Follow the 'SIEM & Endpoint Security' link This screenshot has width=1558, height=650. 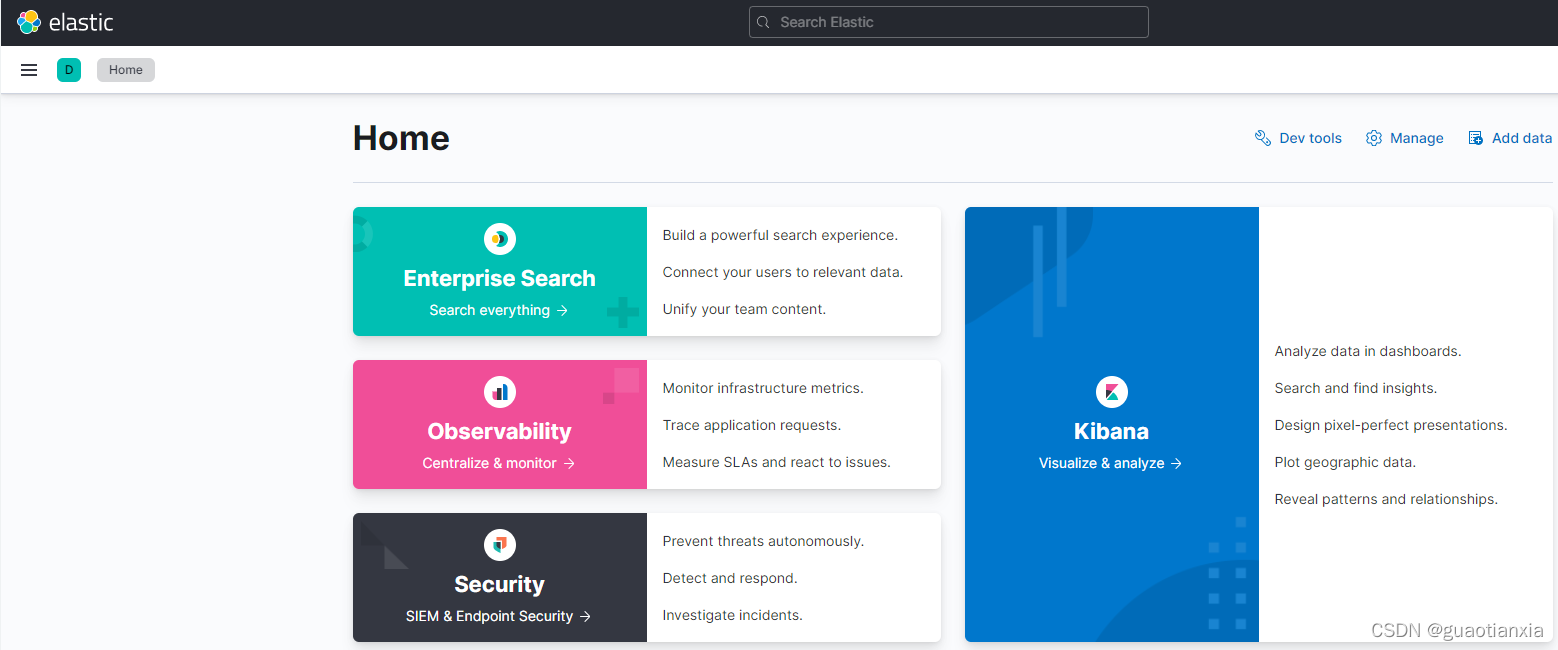pos(499,616)
